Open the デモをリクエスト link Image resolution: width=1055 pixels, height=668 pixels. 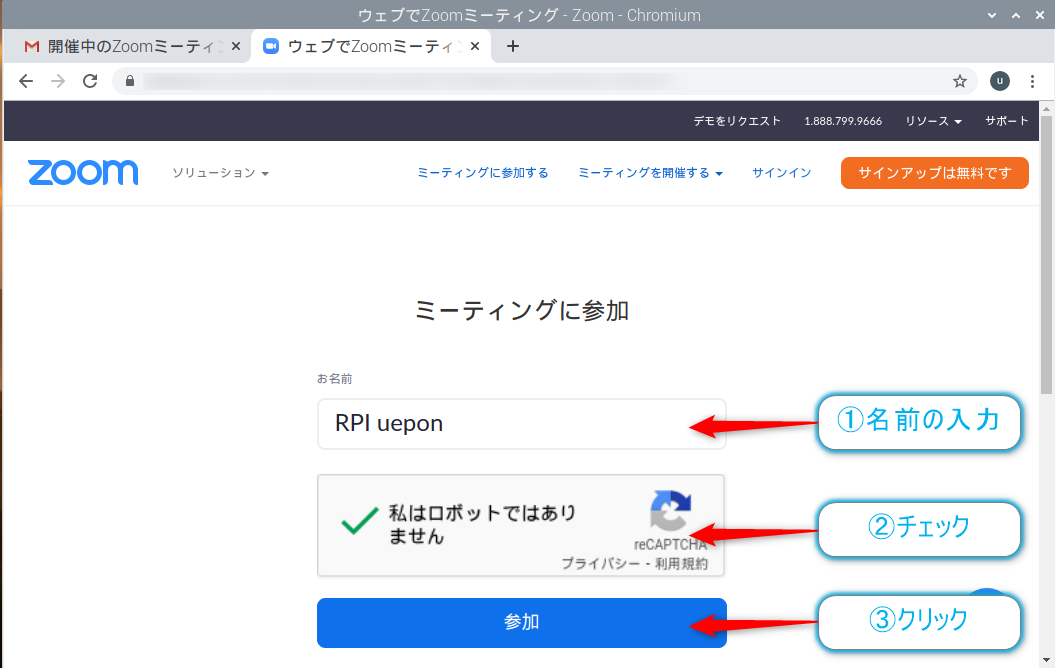(x=737, y=121)
